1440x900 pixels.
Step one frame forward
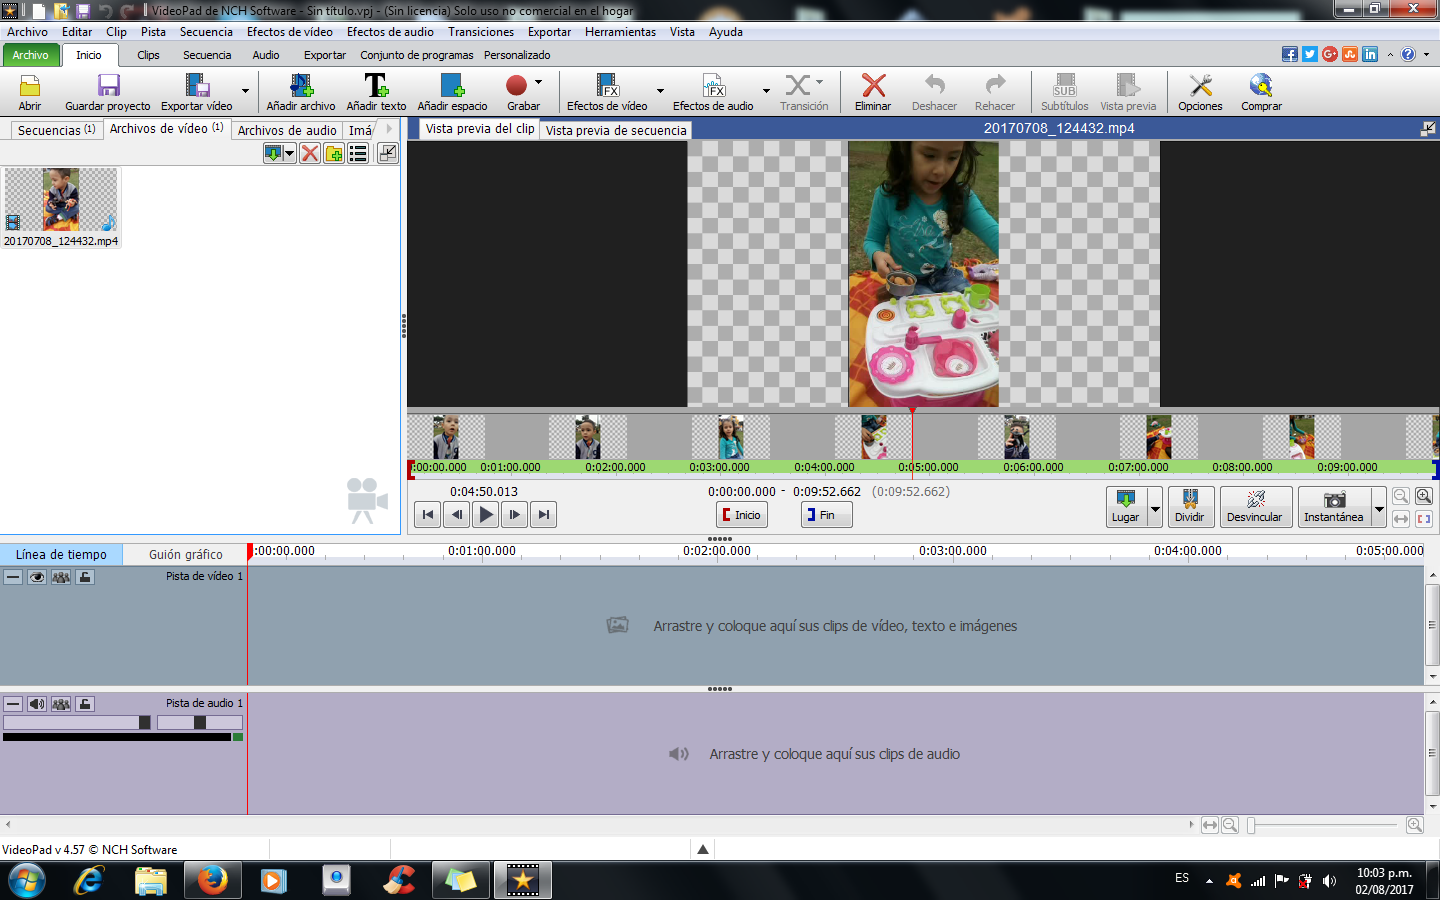click(x=515, y=515)
